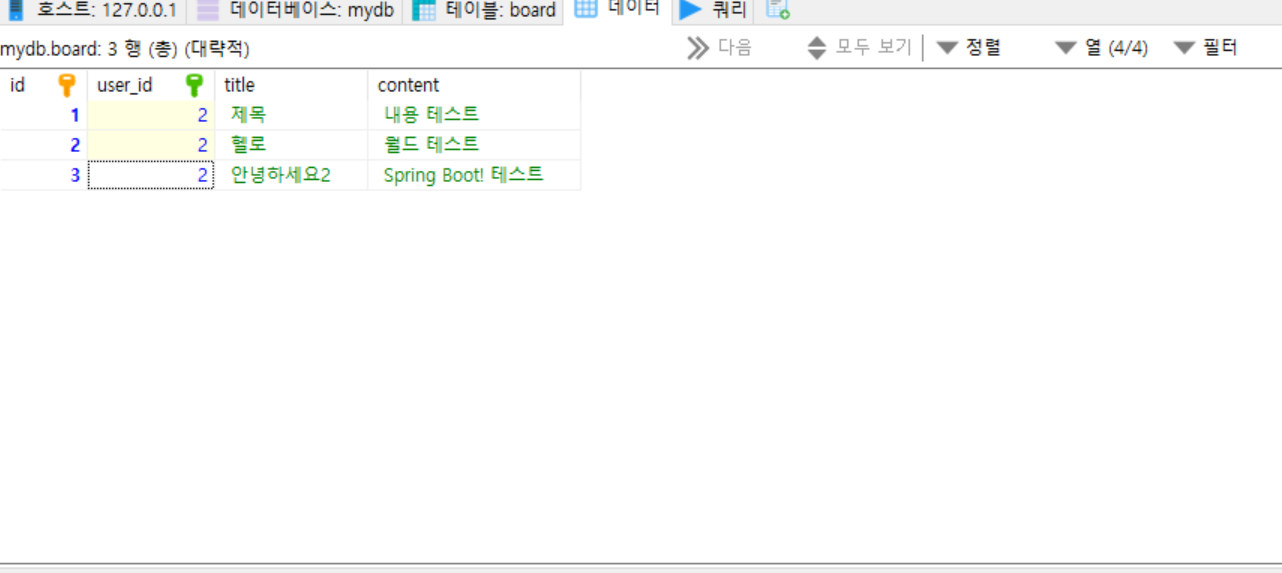Screen dimensions: 1282x573
Task: Open the 필터 filter dropdown
Action: click(x=1205, y=47)
